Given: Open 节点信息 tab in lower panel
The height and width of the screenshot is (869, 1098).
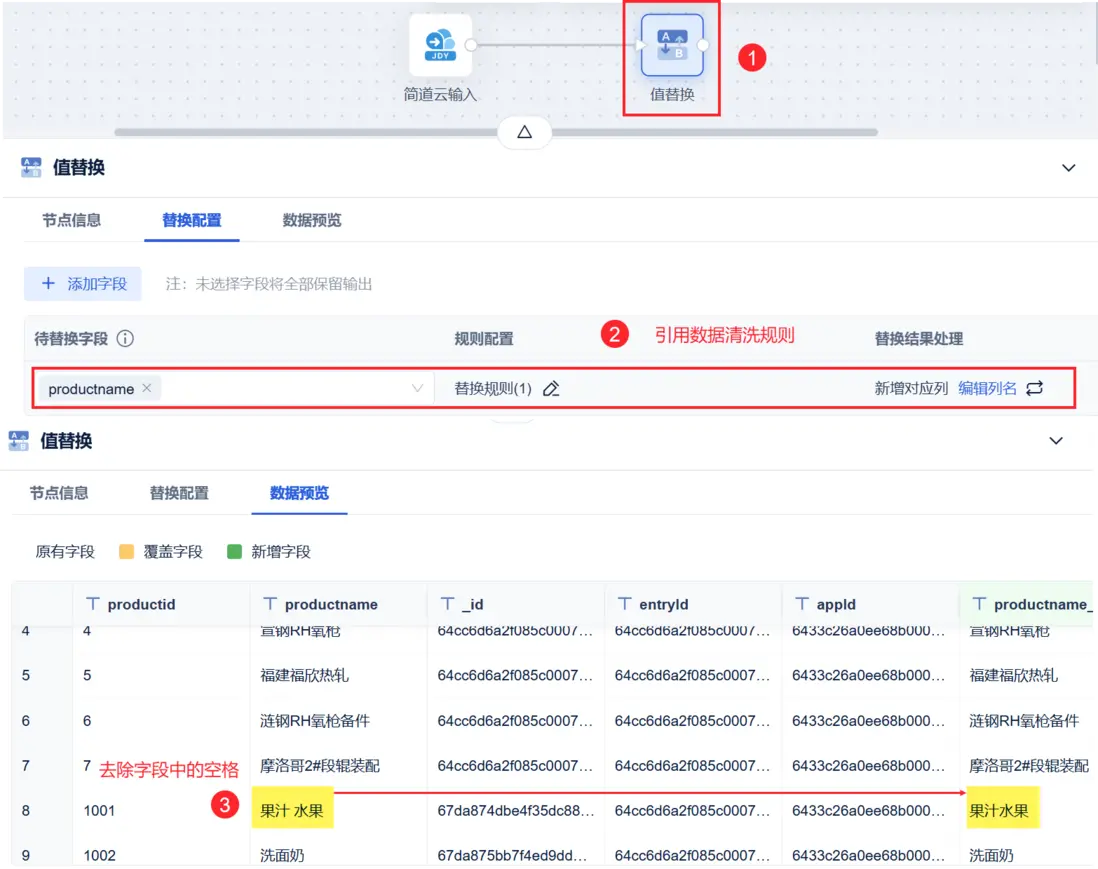Looking at the screenshot, I should pyautogui.click(x=59, y=493).
